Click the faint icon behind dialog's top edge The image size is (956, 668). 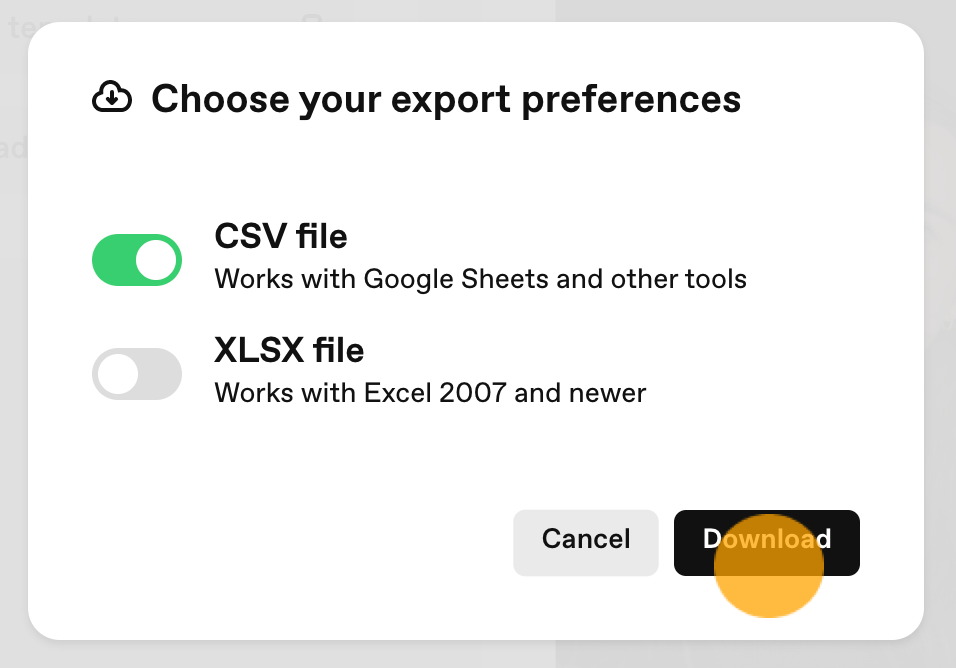point(312,18)
